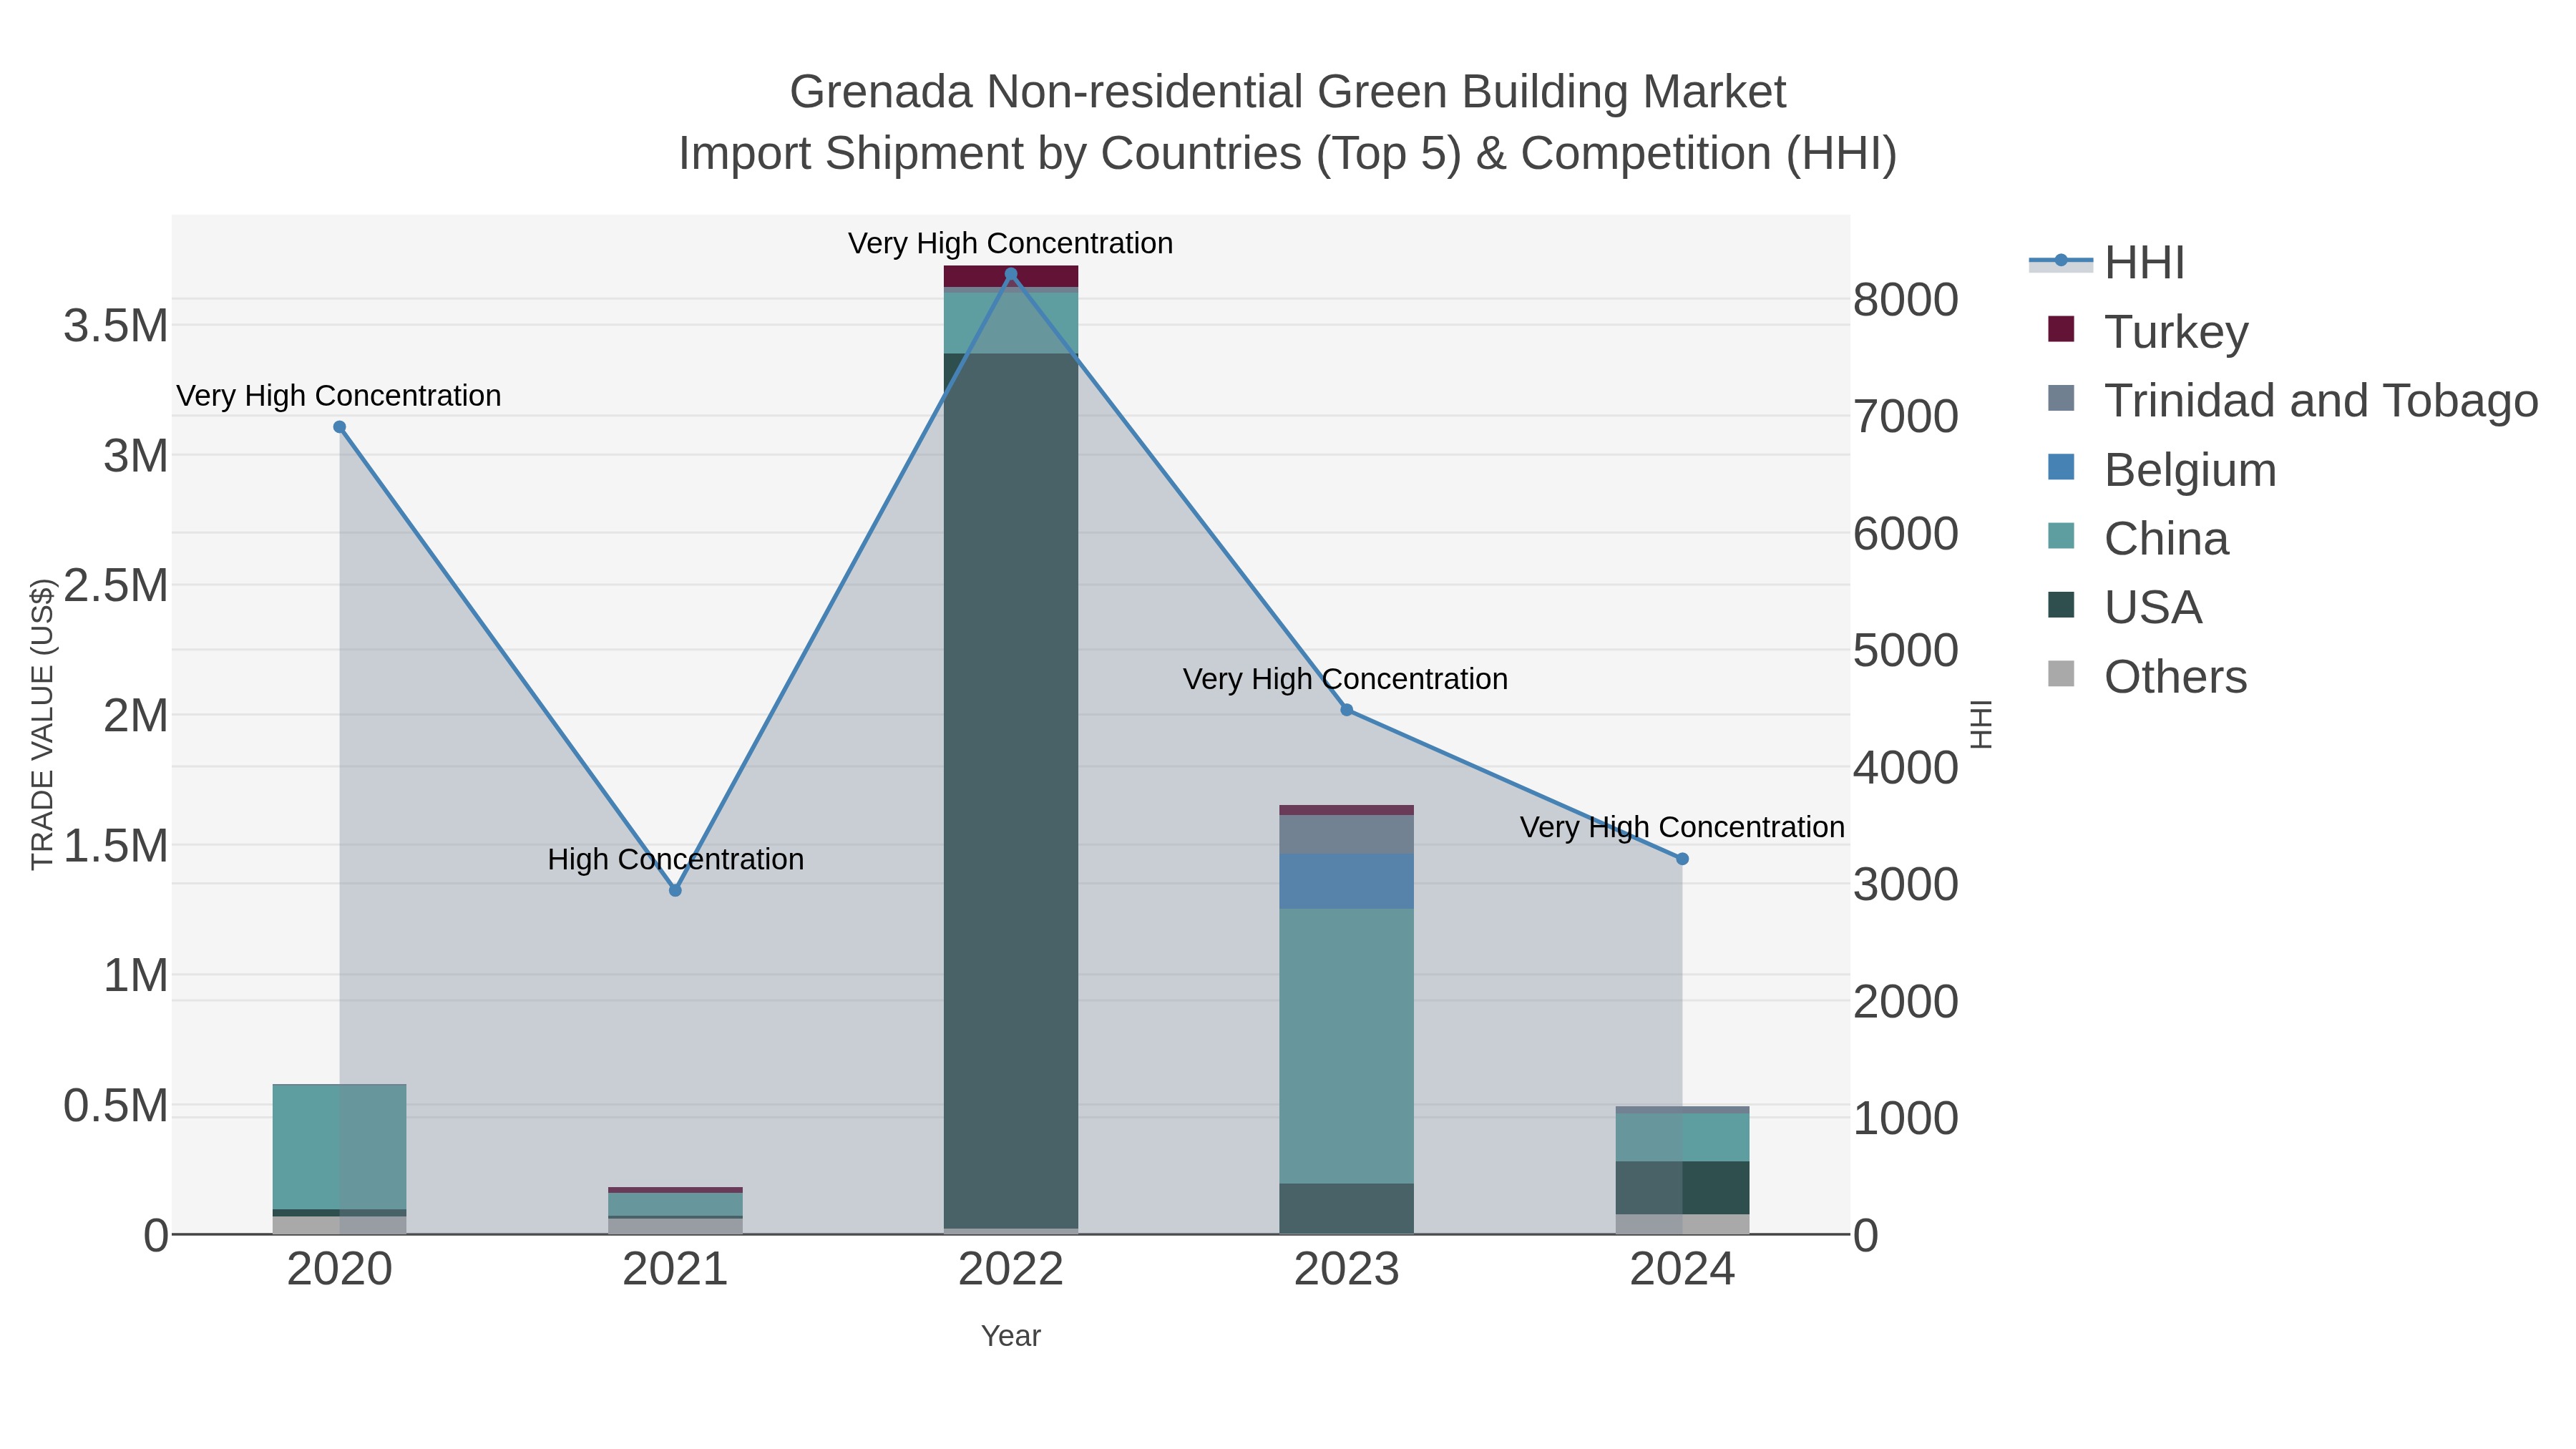Toggle China series in legend

tap(2138, 538)
